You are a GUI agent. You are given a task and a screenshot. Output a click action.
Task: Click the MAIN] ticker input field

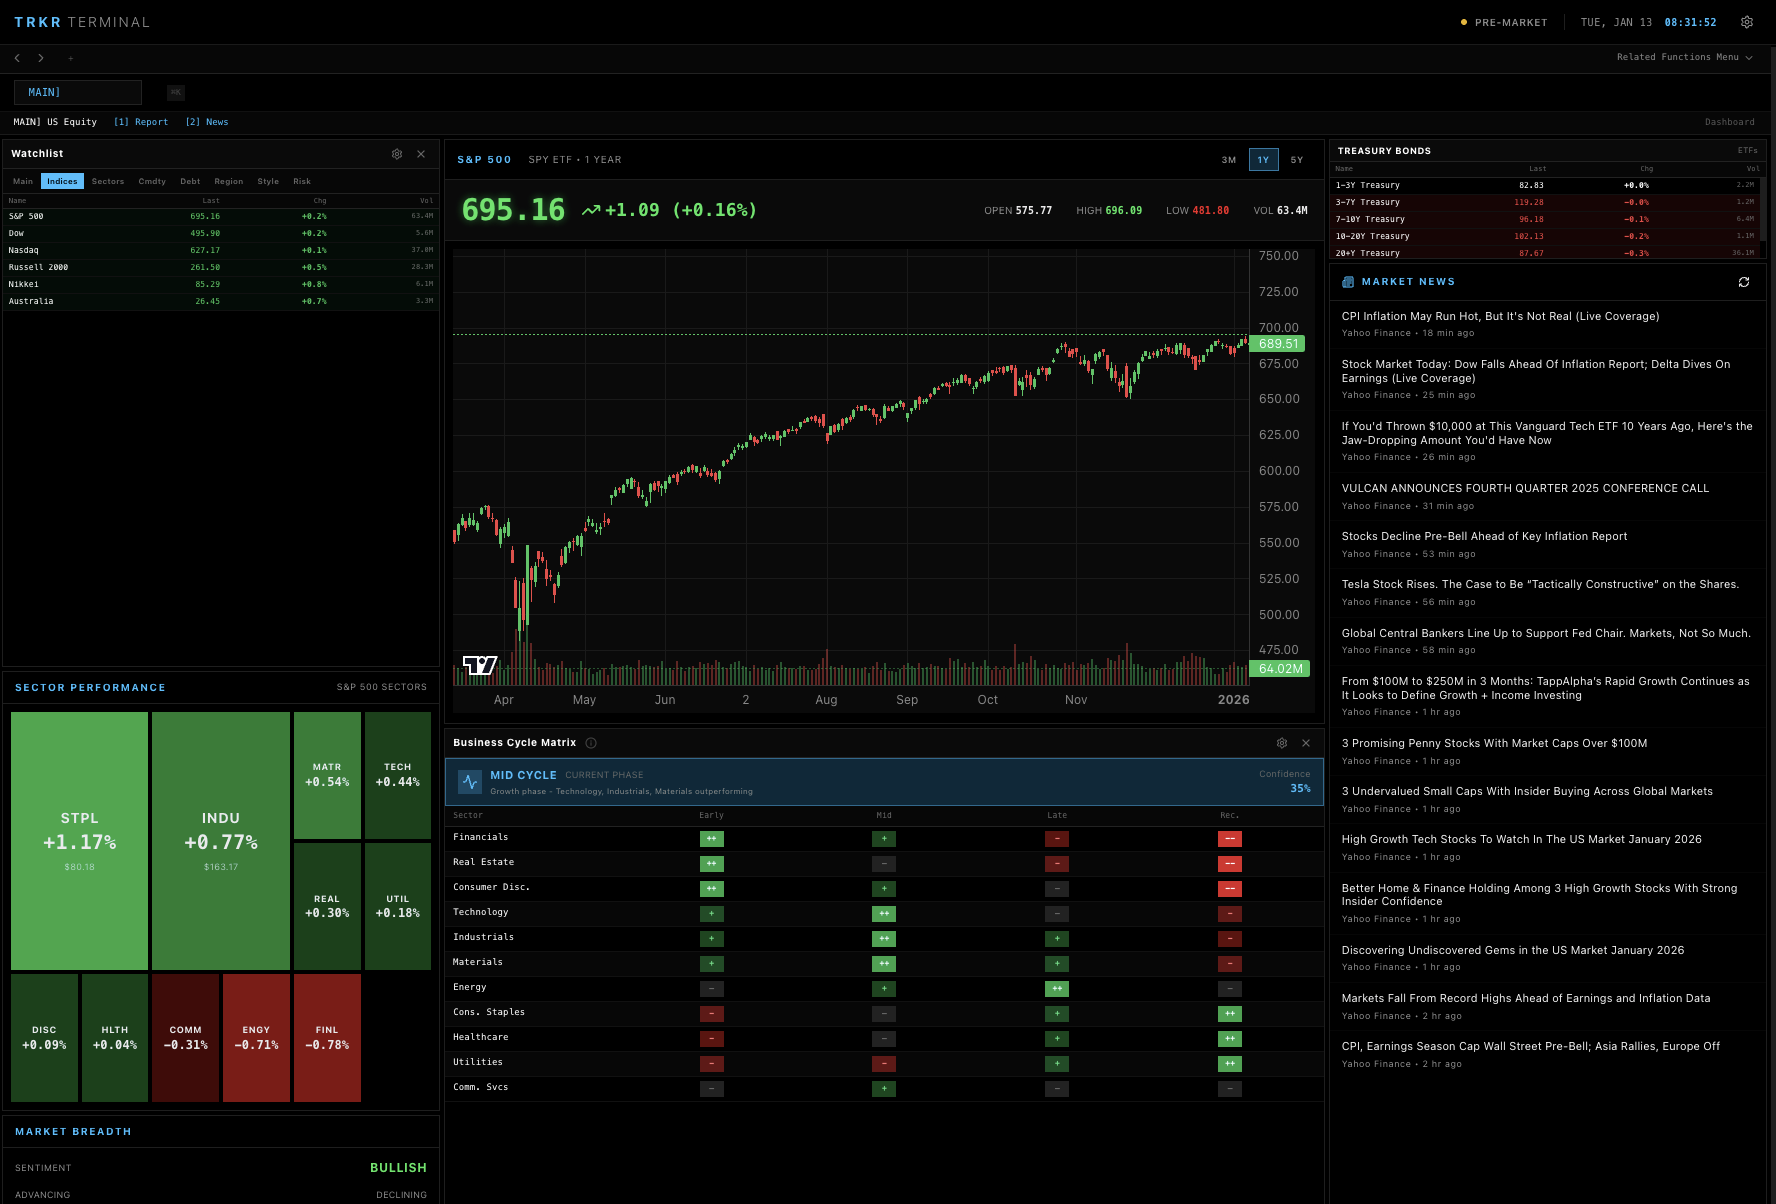(x=77, y=92)
